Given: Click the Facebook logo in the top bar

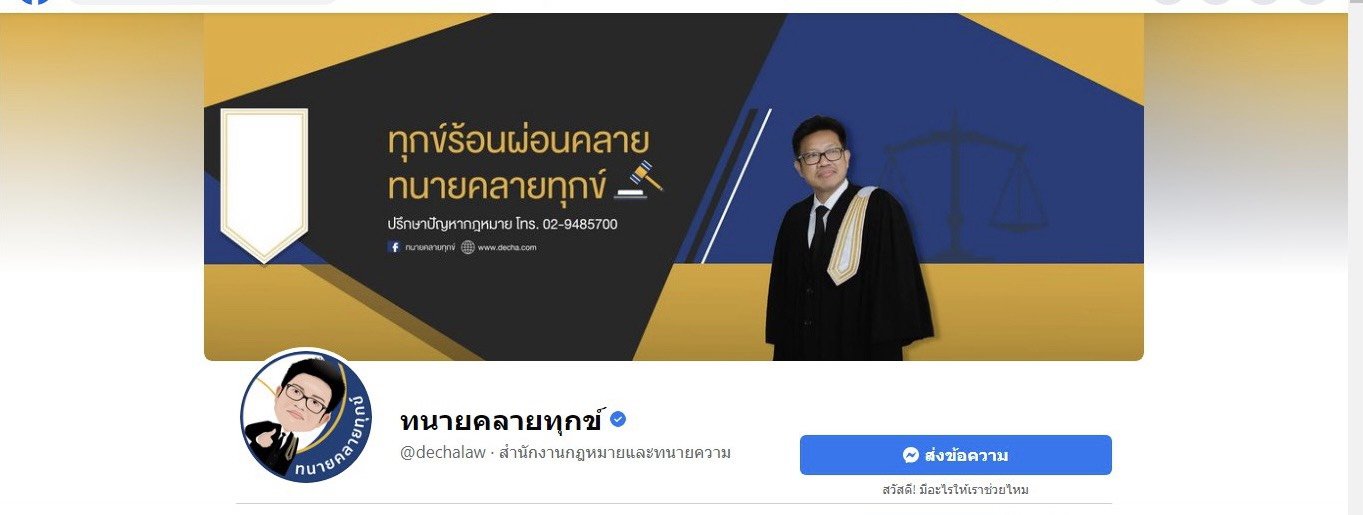Looking at the screenshot, I should [35, 2].
